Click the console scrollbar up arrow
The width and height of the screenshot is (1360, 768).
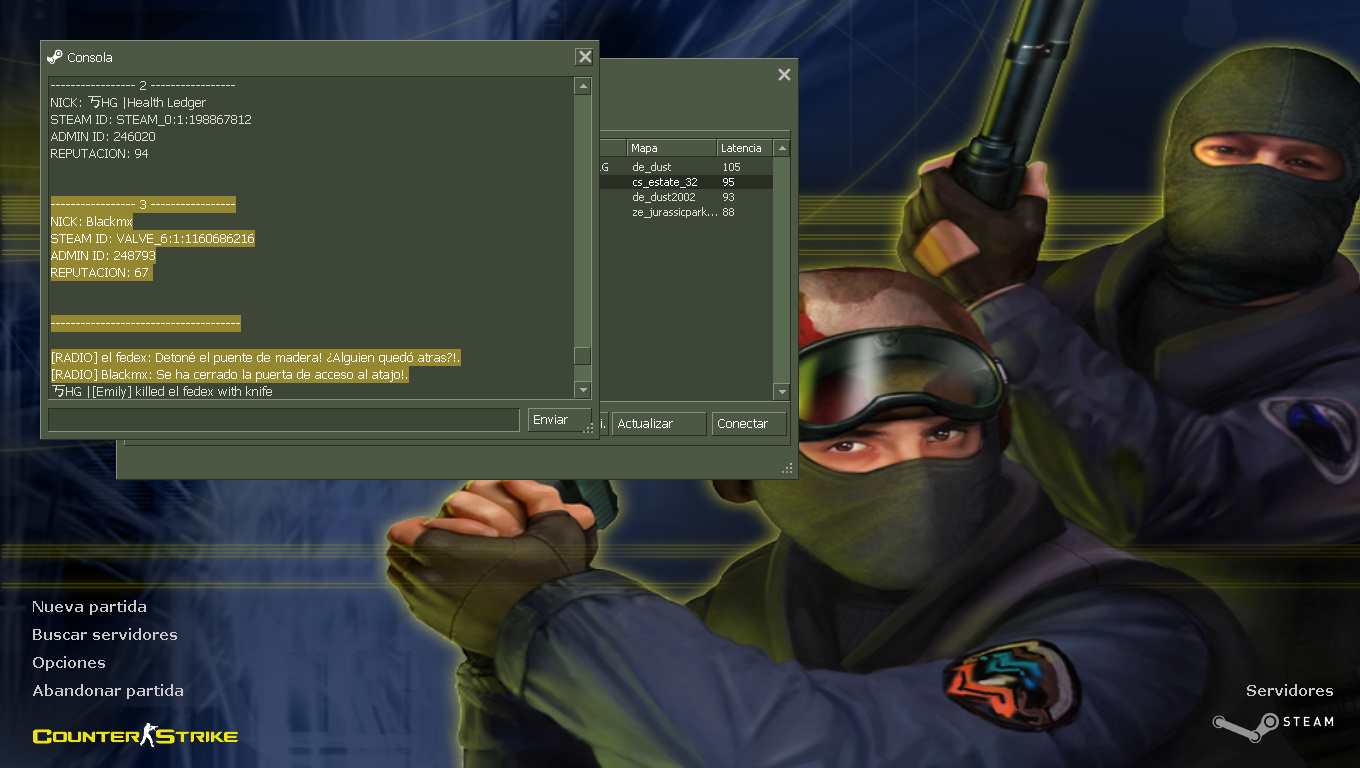pos(582,87)
